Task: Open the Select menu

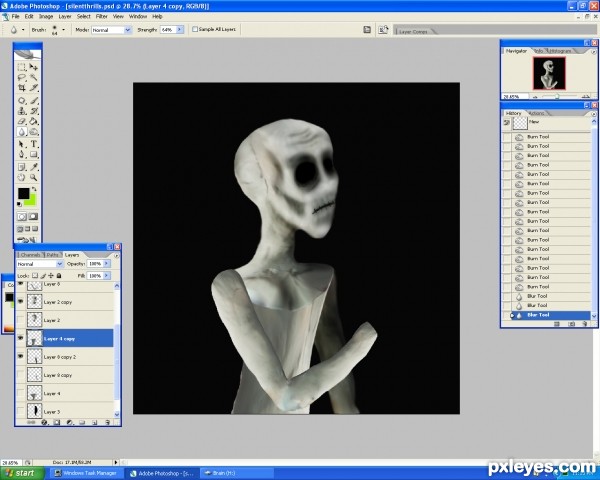Action: click(83, 16)
